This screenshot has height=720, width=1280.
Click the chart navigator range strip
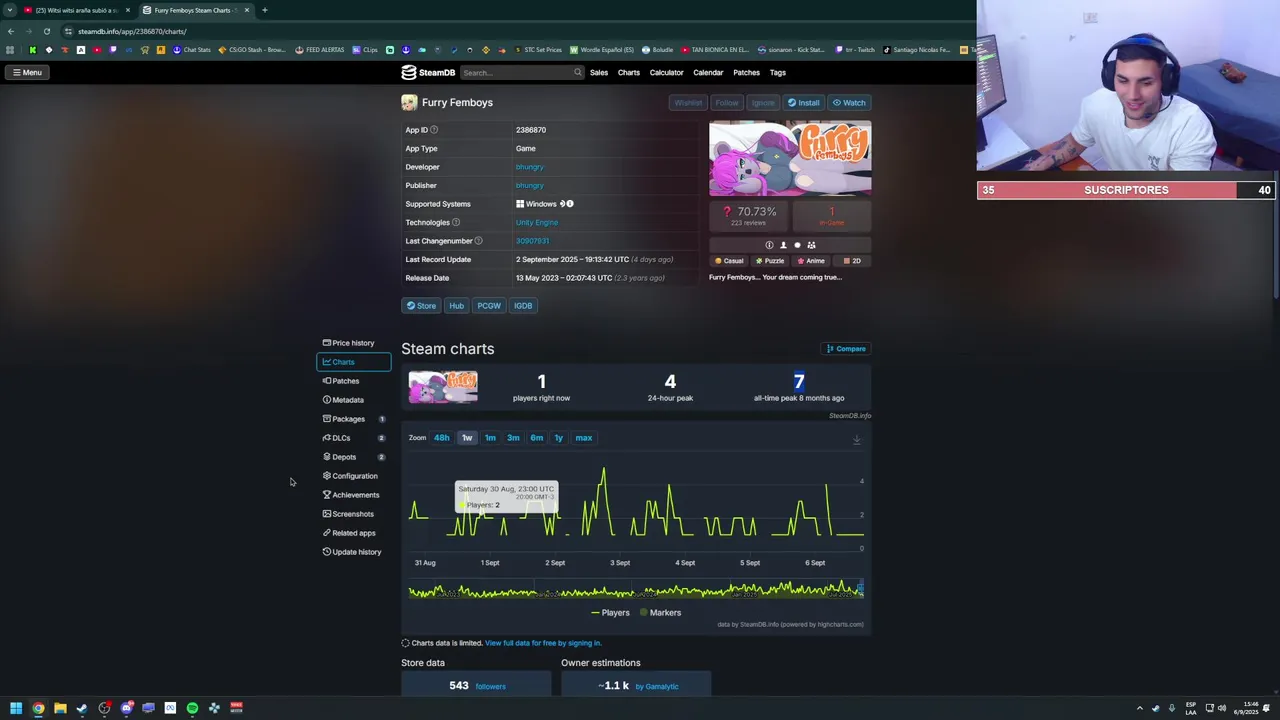[x=635, y=590]
